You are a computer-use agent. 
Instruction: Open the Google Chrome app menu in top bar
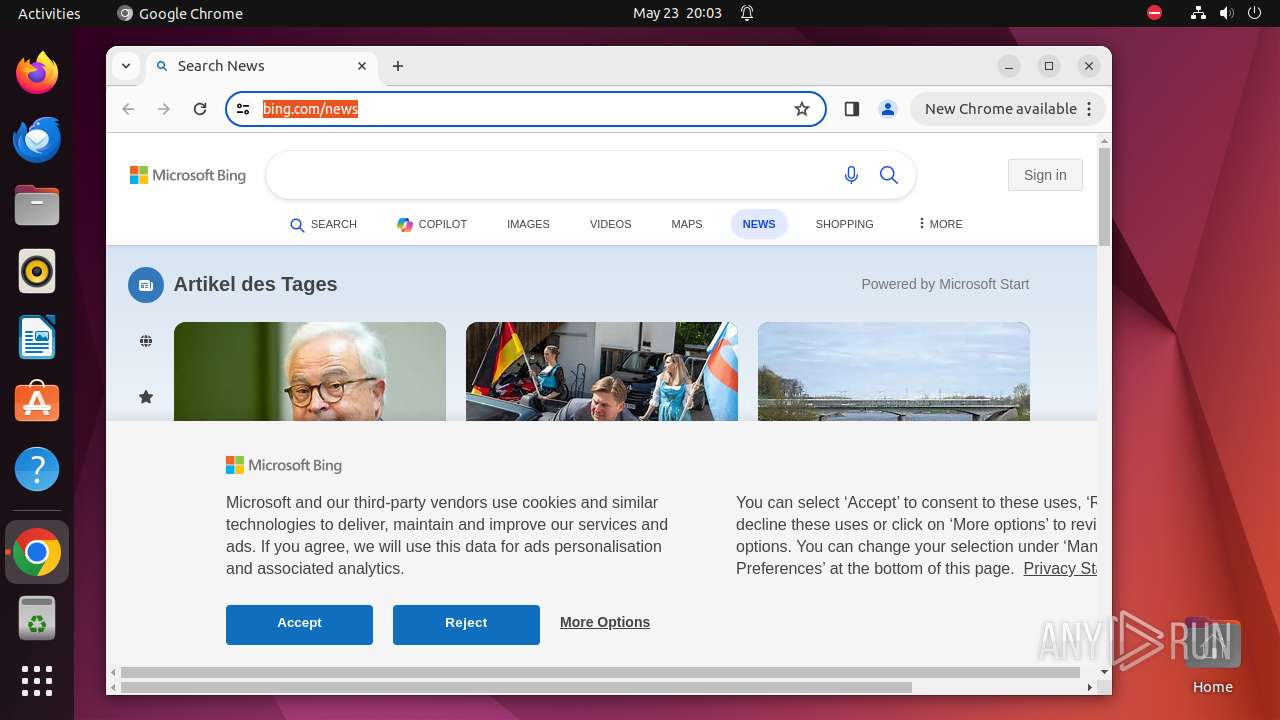pyautogui.click(x=180, y=13)
